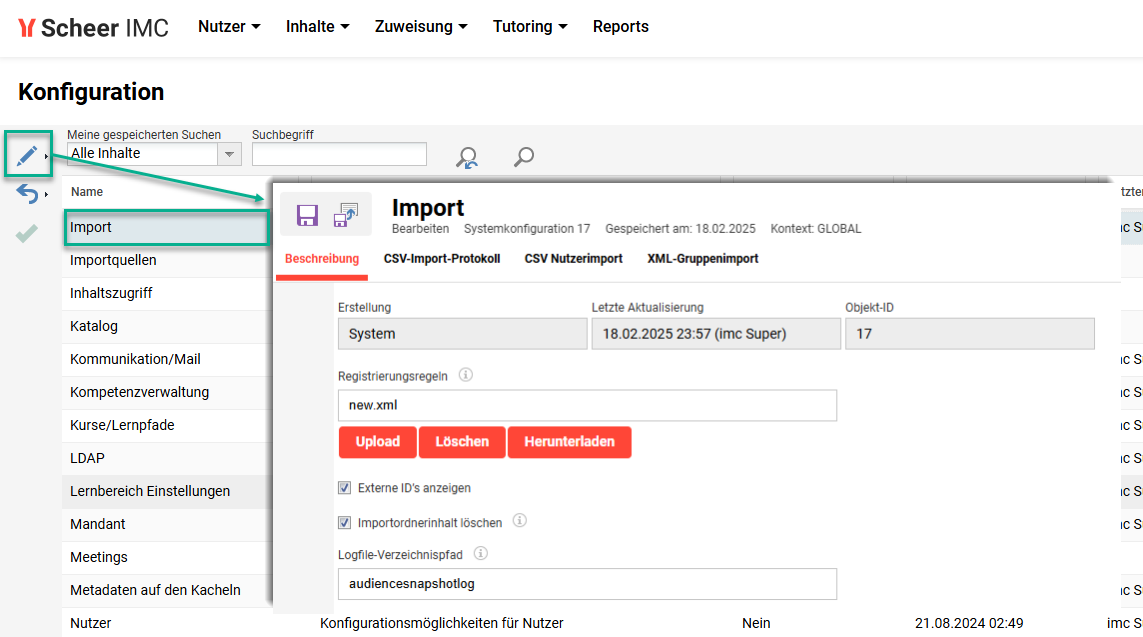Viewport: 1143px width, 637px height.
Task: Open the XML-Gruppenimport tab
Action: pyautogui.click(x=702, y=258)
